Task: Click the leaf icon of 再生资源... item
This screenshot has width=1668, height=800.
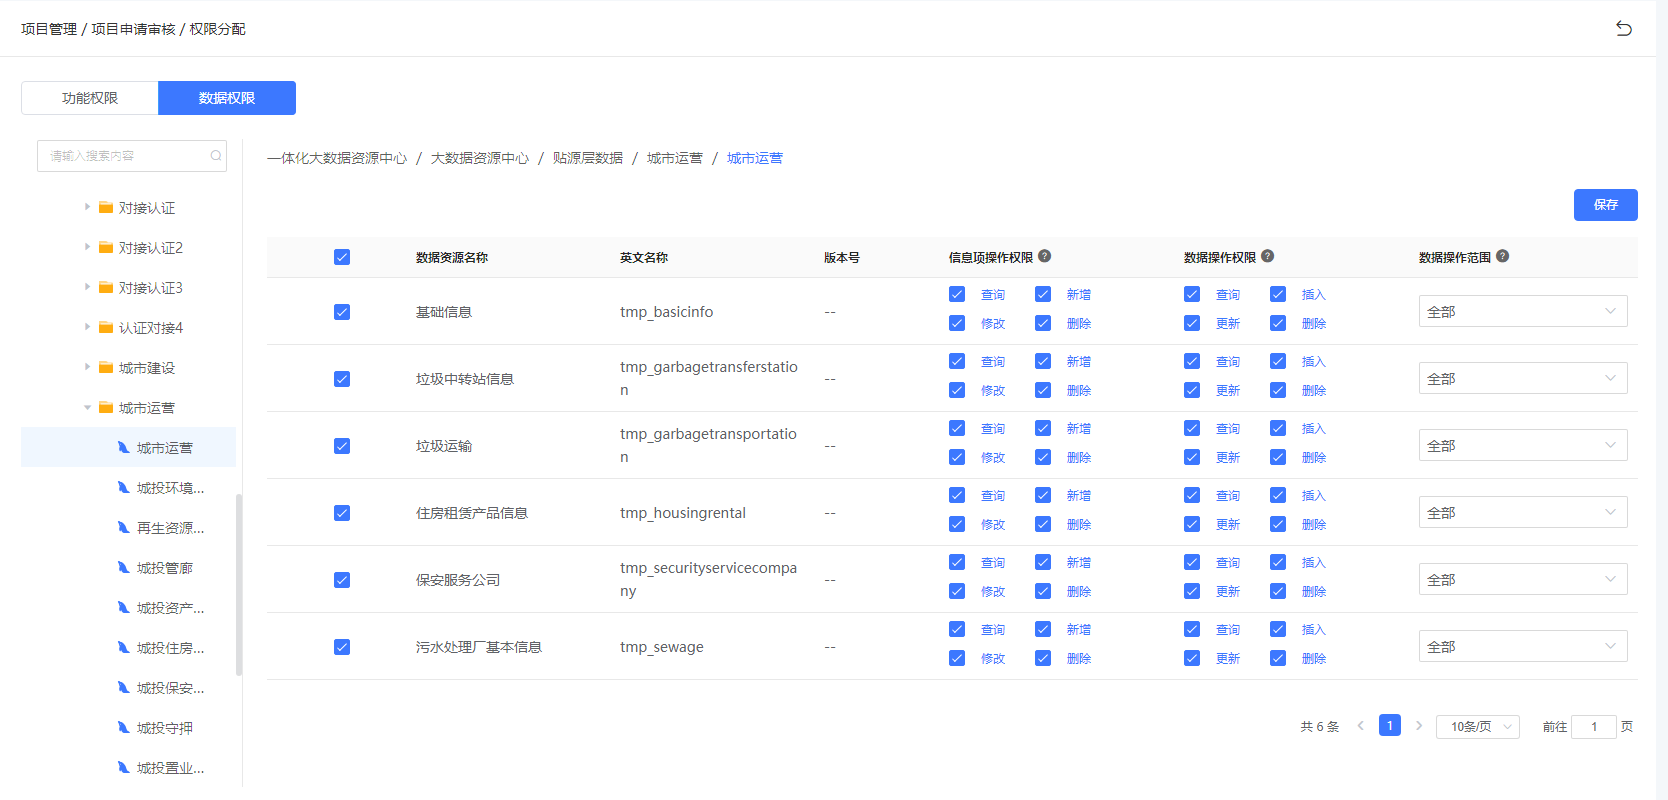Action: pyautogui.click(x=124, y=527)
